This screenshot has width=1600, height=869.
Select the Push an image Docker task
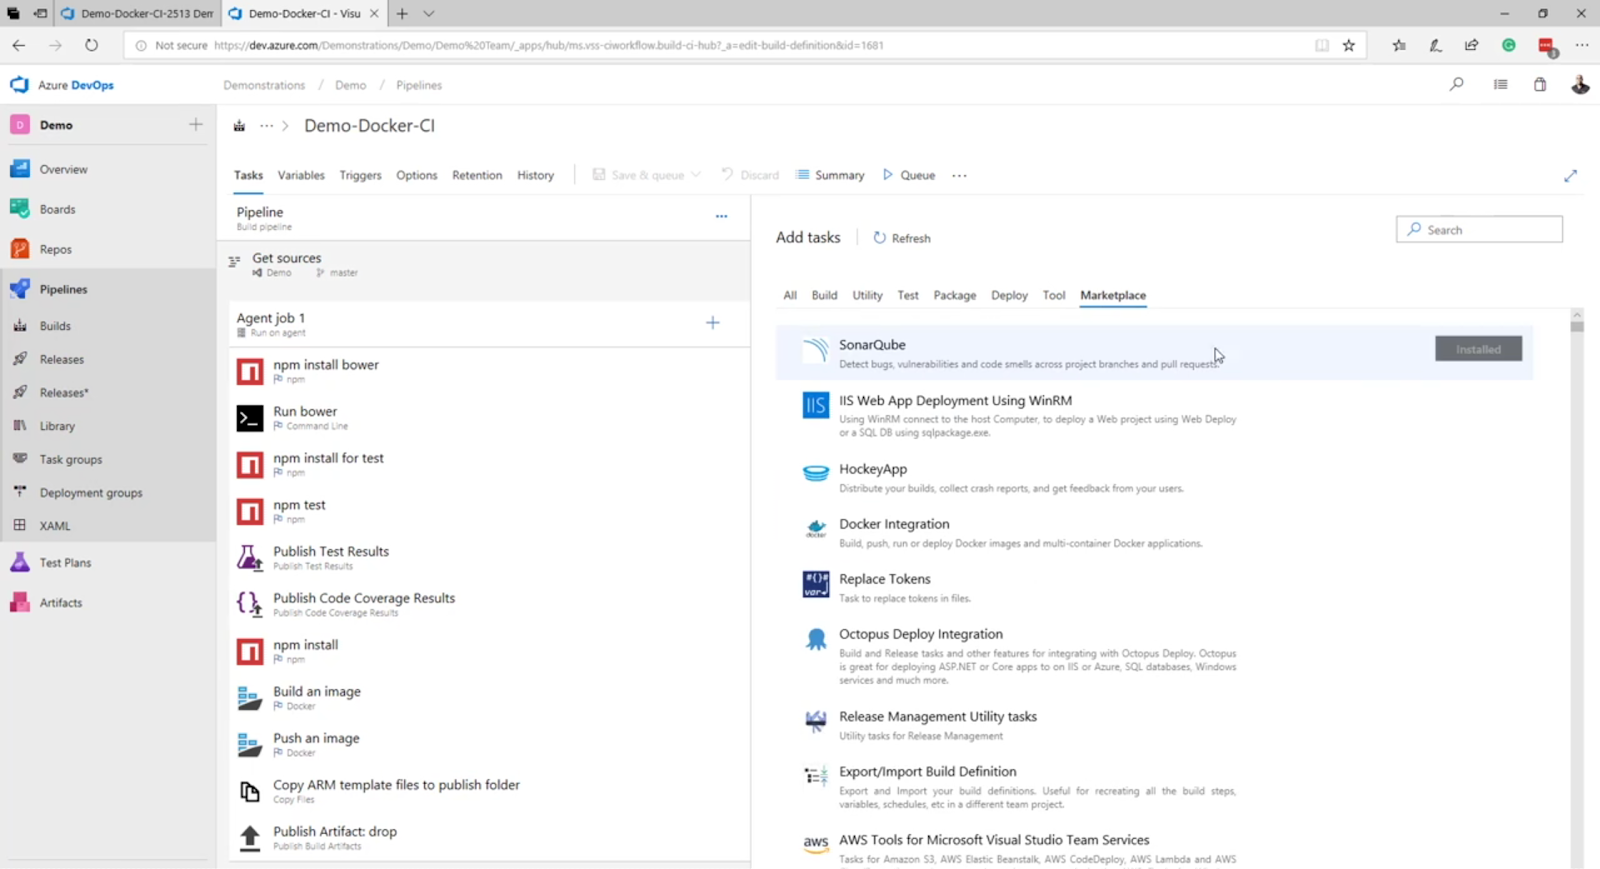tap(489, 745)
